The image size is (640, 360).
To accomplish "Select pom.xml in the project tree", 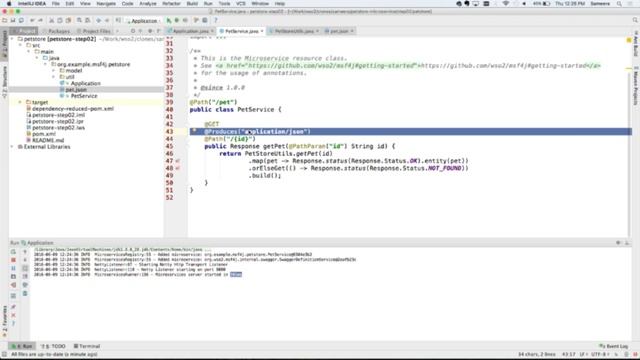I will [x=44, y=134].
